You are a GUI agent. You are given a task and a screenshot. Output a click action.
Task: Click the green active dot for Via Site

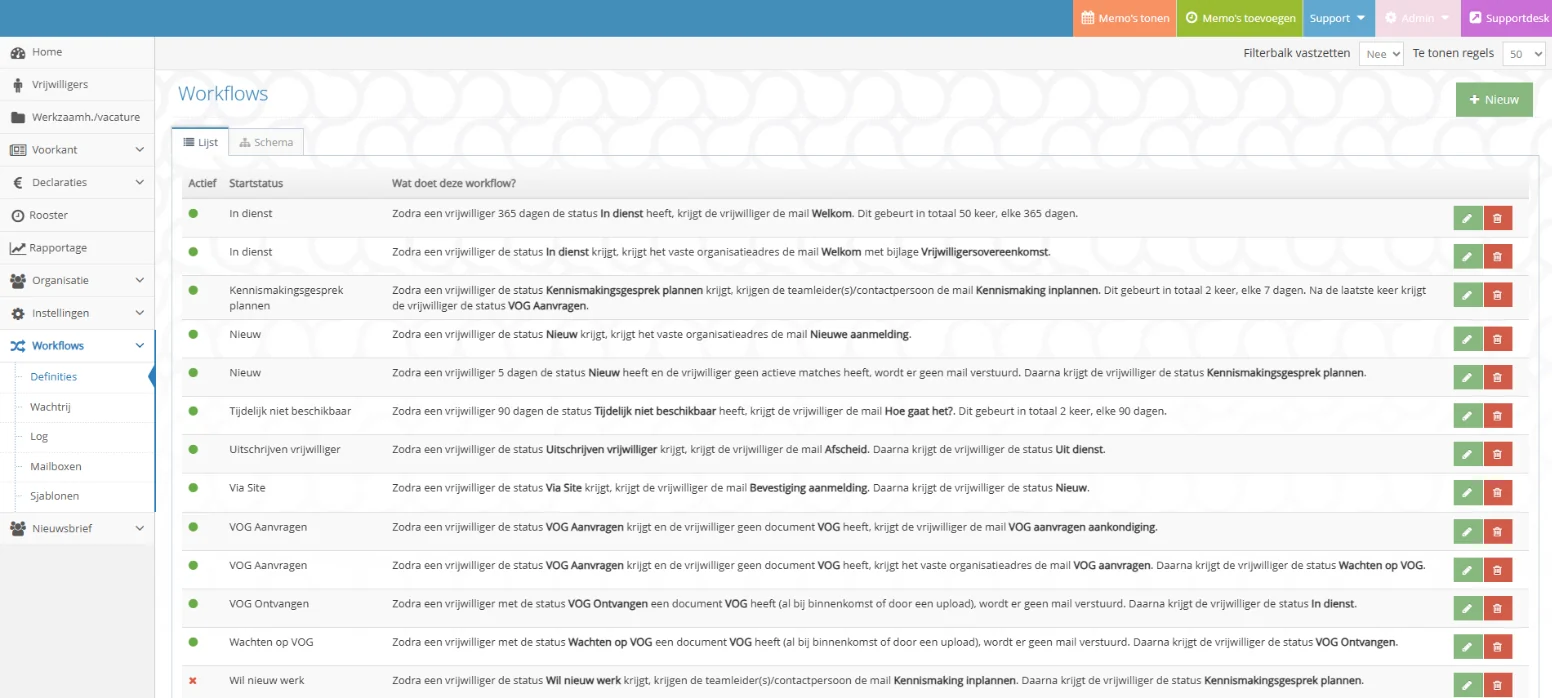(x=193, y=488)
